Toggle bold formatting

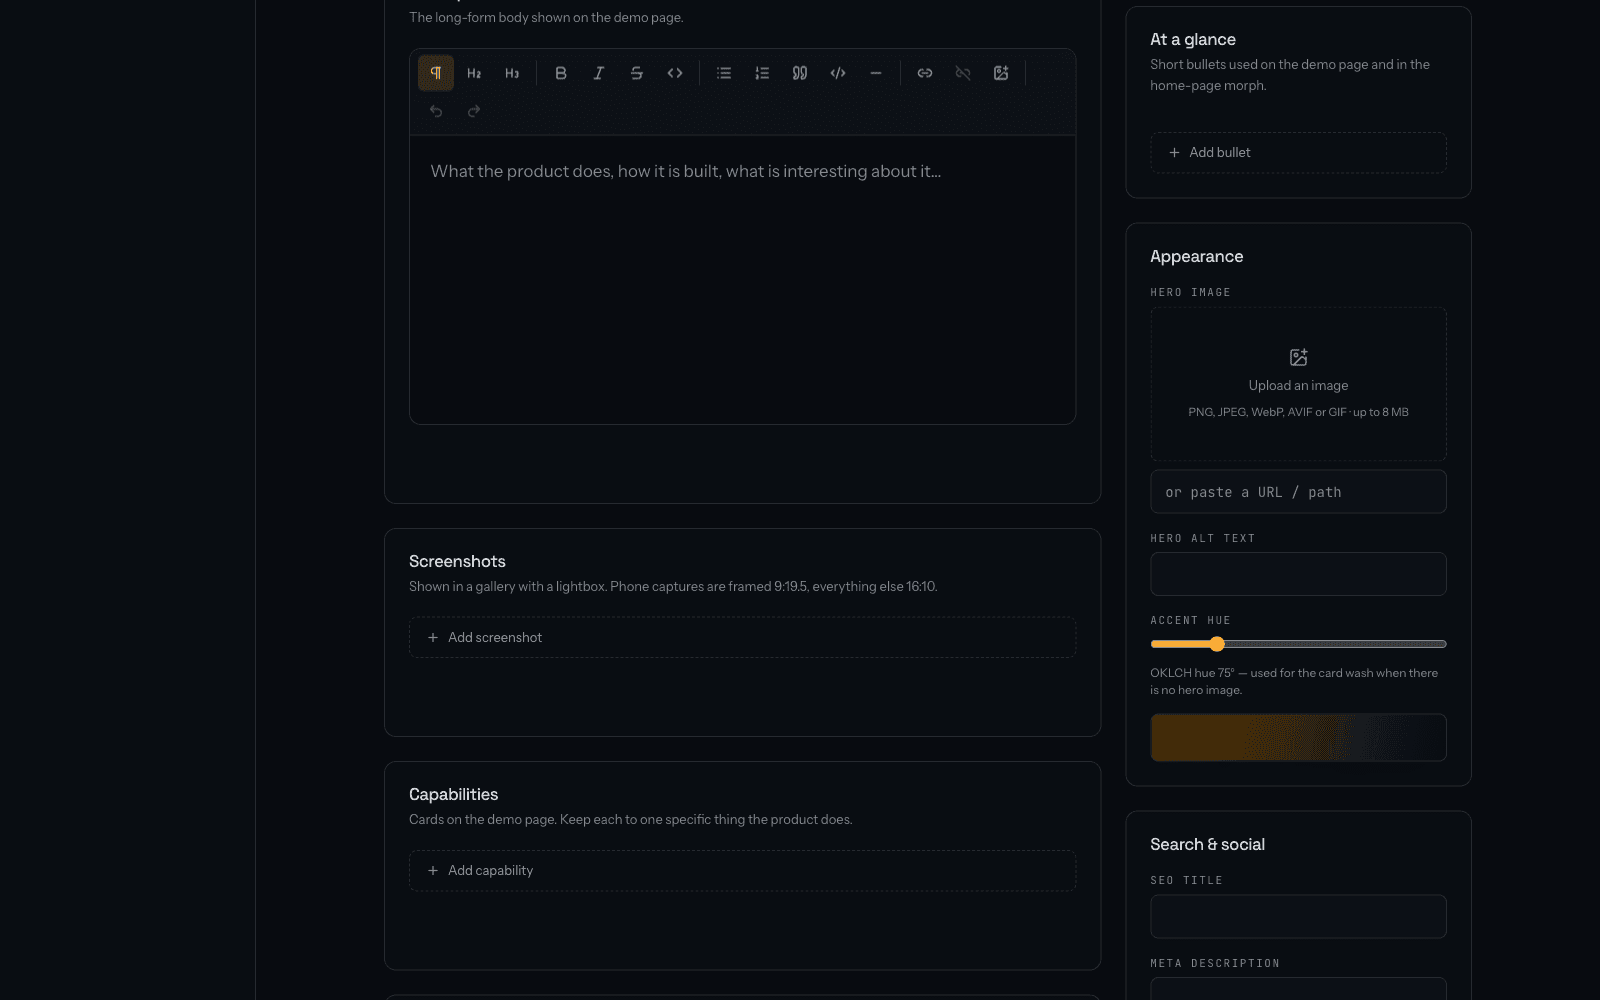pyautogui.click(x=561, y=73)
